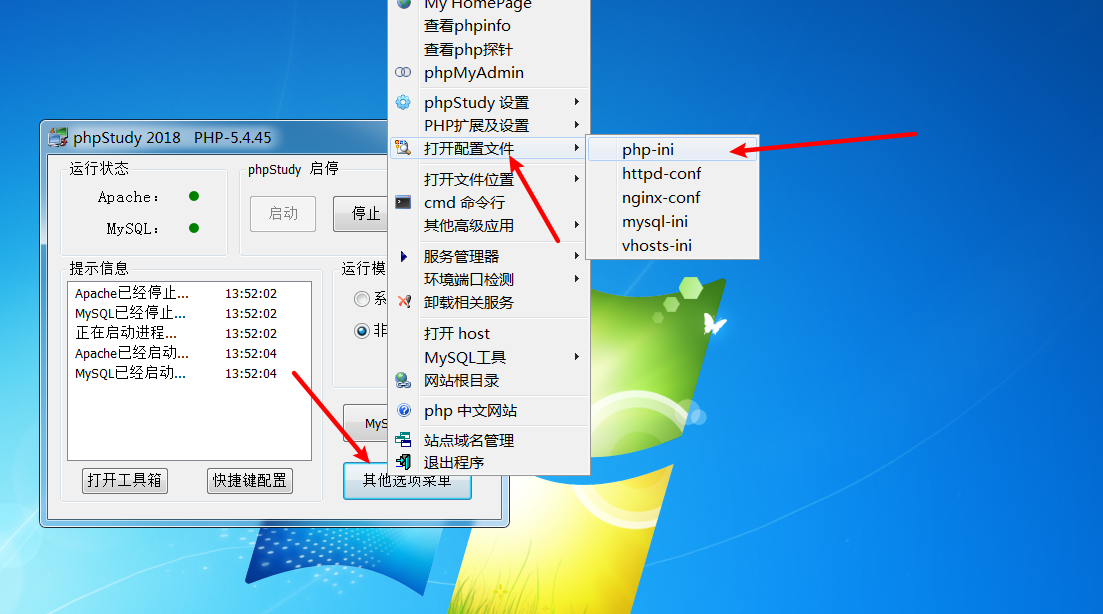Open vhosts-ini config file

click(x=672, y=245)
